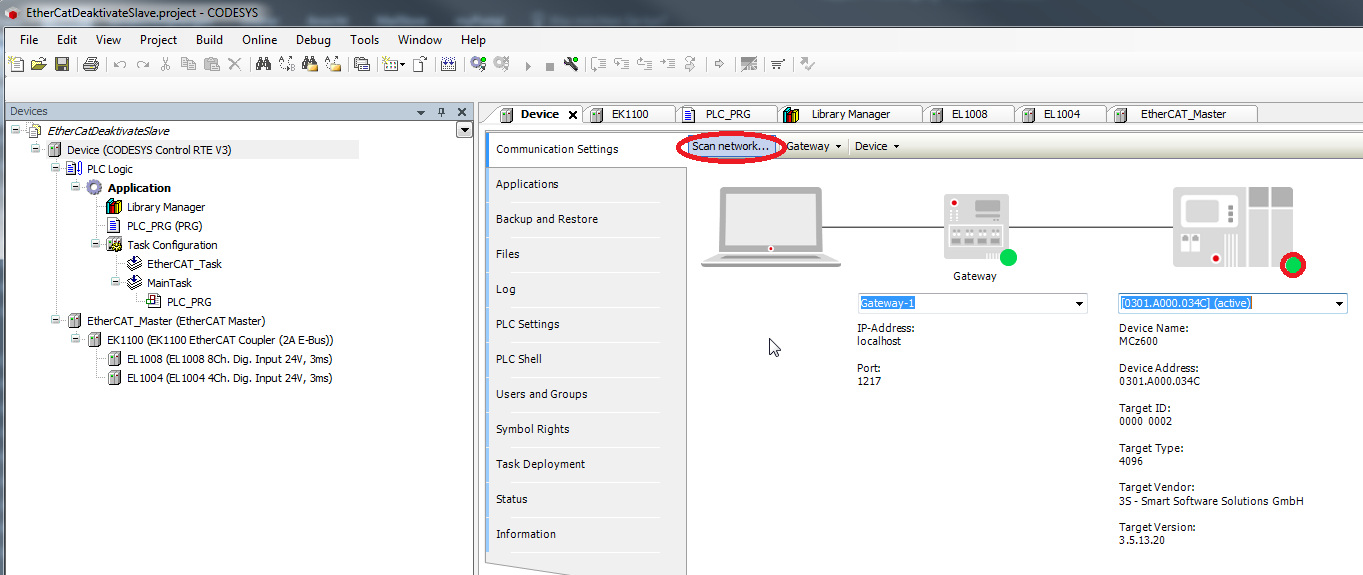Click the Print icon in the toolbar
The width and height of the screenshot is (1363, 575).
[x=91, y=64]
